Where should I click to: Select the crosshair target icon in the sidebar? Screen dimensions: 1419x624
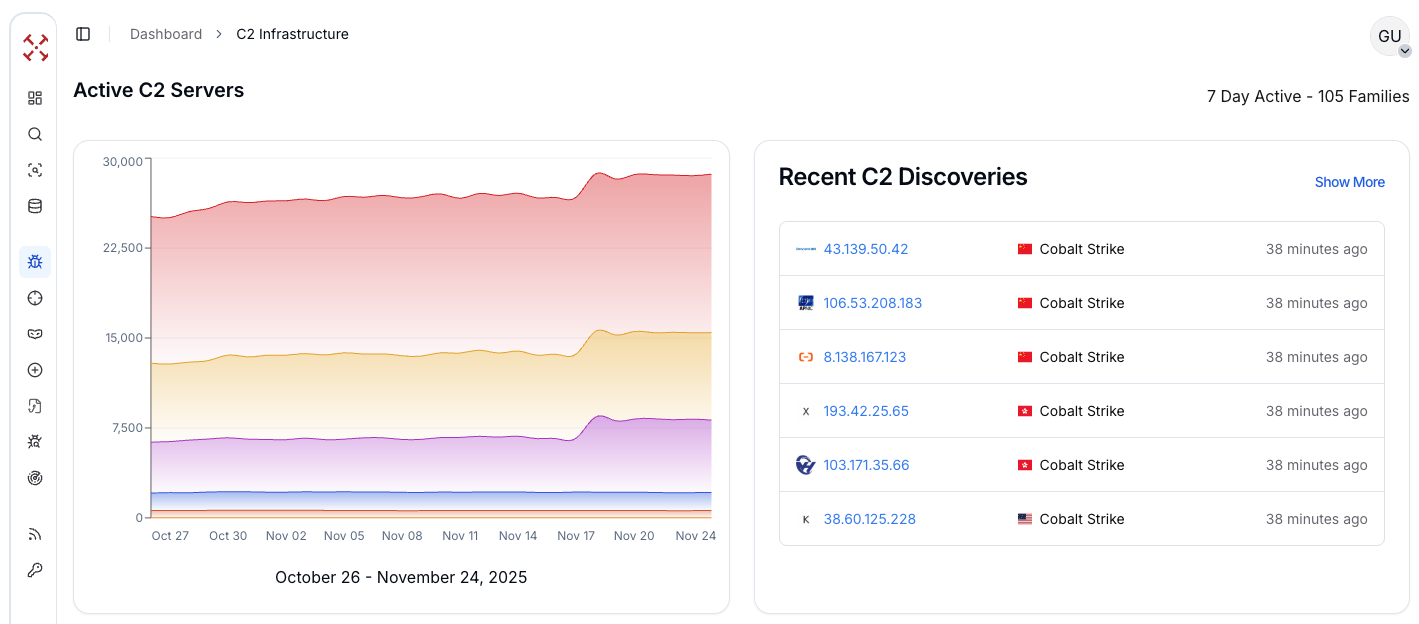[34, 298]
